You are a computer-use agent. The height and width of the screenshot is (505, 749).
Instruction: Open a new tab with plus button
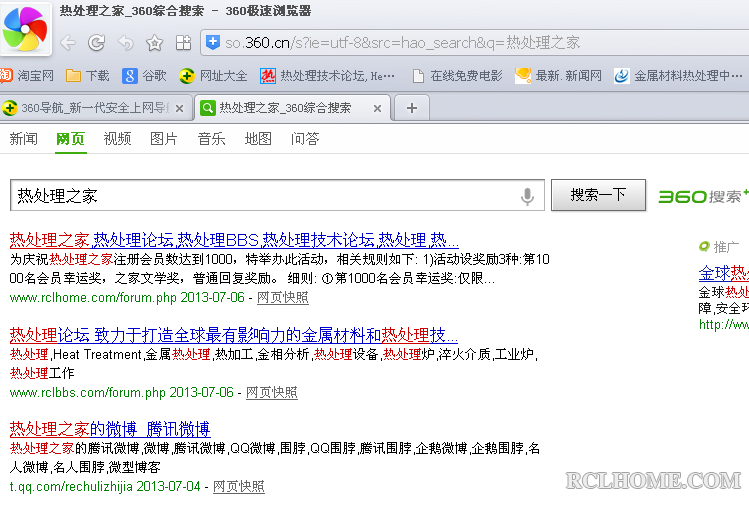pyautogui.click(x=412, y=108)
